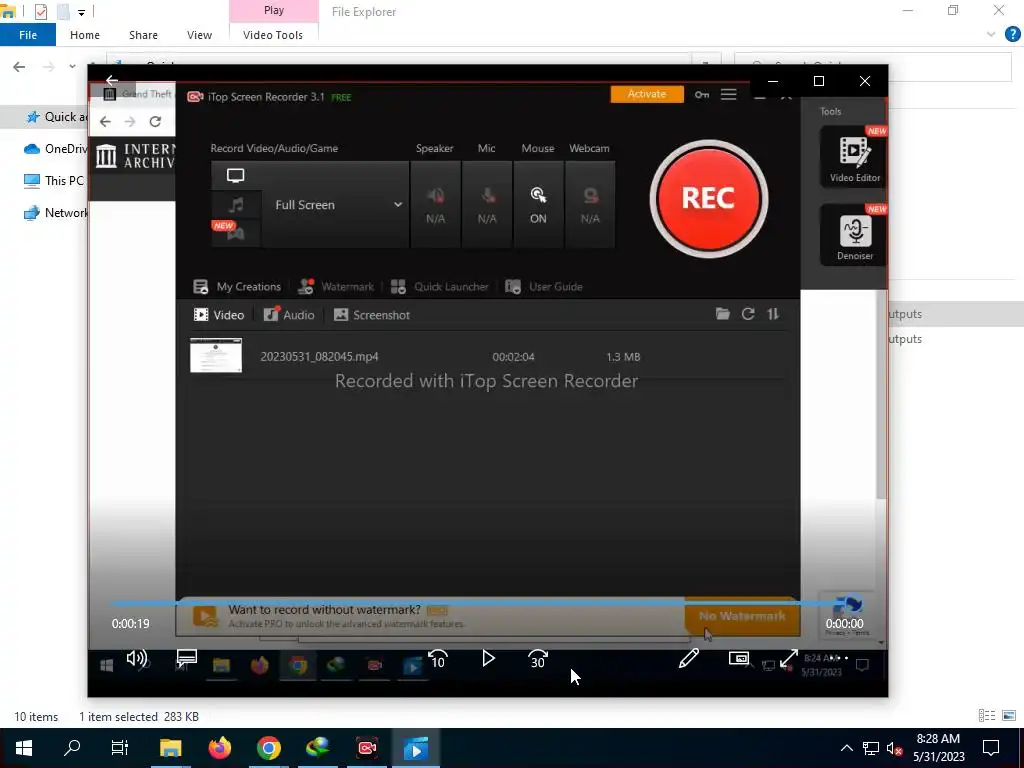Click File Explorer's back navigation arrow

19,67
